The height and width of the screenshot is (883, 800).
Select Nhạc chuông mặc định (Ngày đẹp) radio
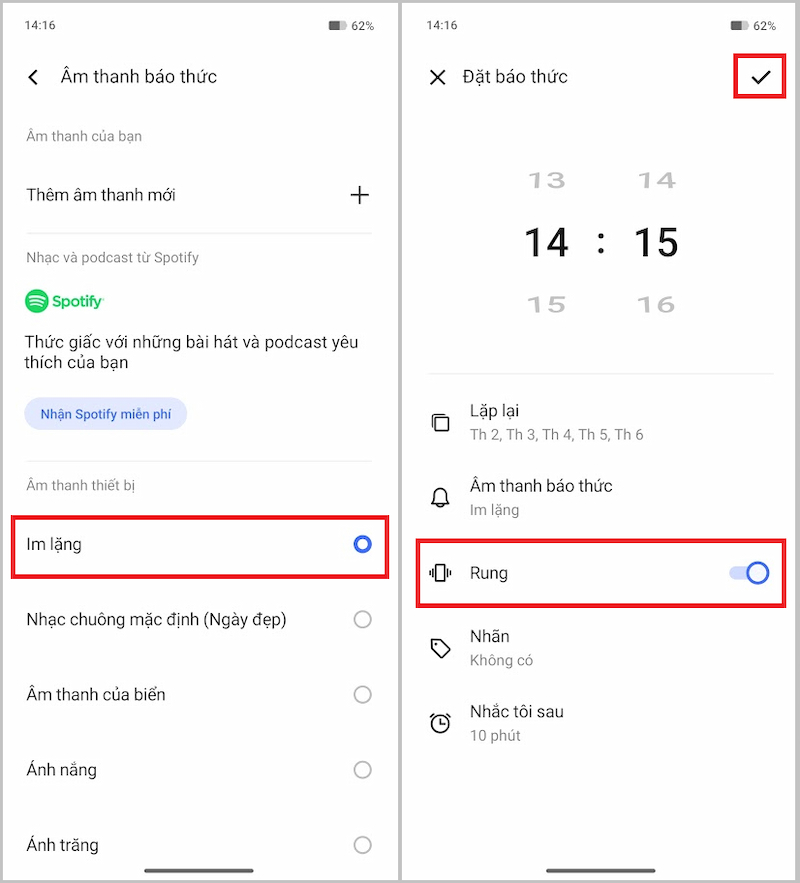[x=362, y=620]
